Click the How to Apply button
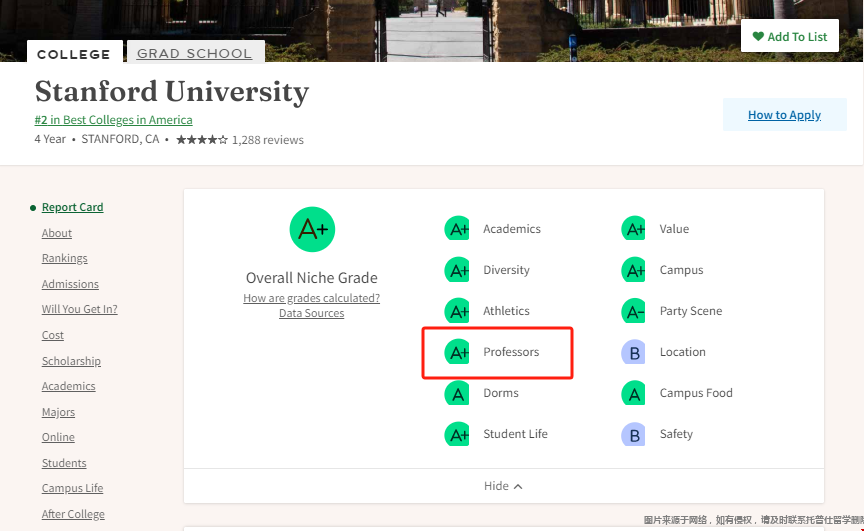Viewport: 864px width, 531px height. (x=784, y=115)
